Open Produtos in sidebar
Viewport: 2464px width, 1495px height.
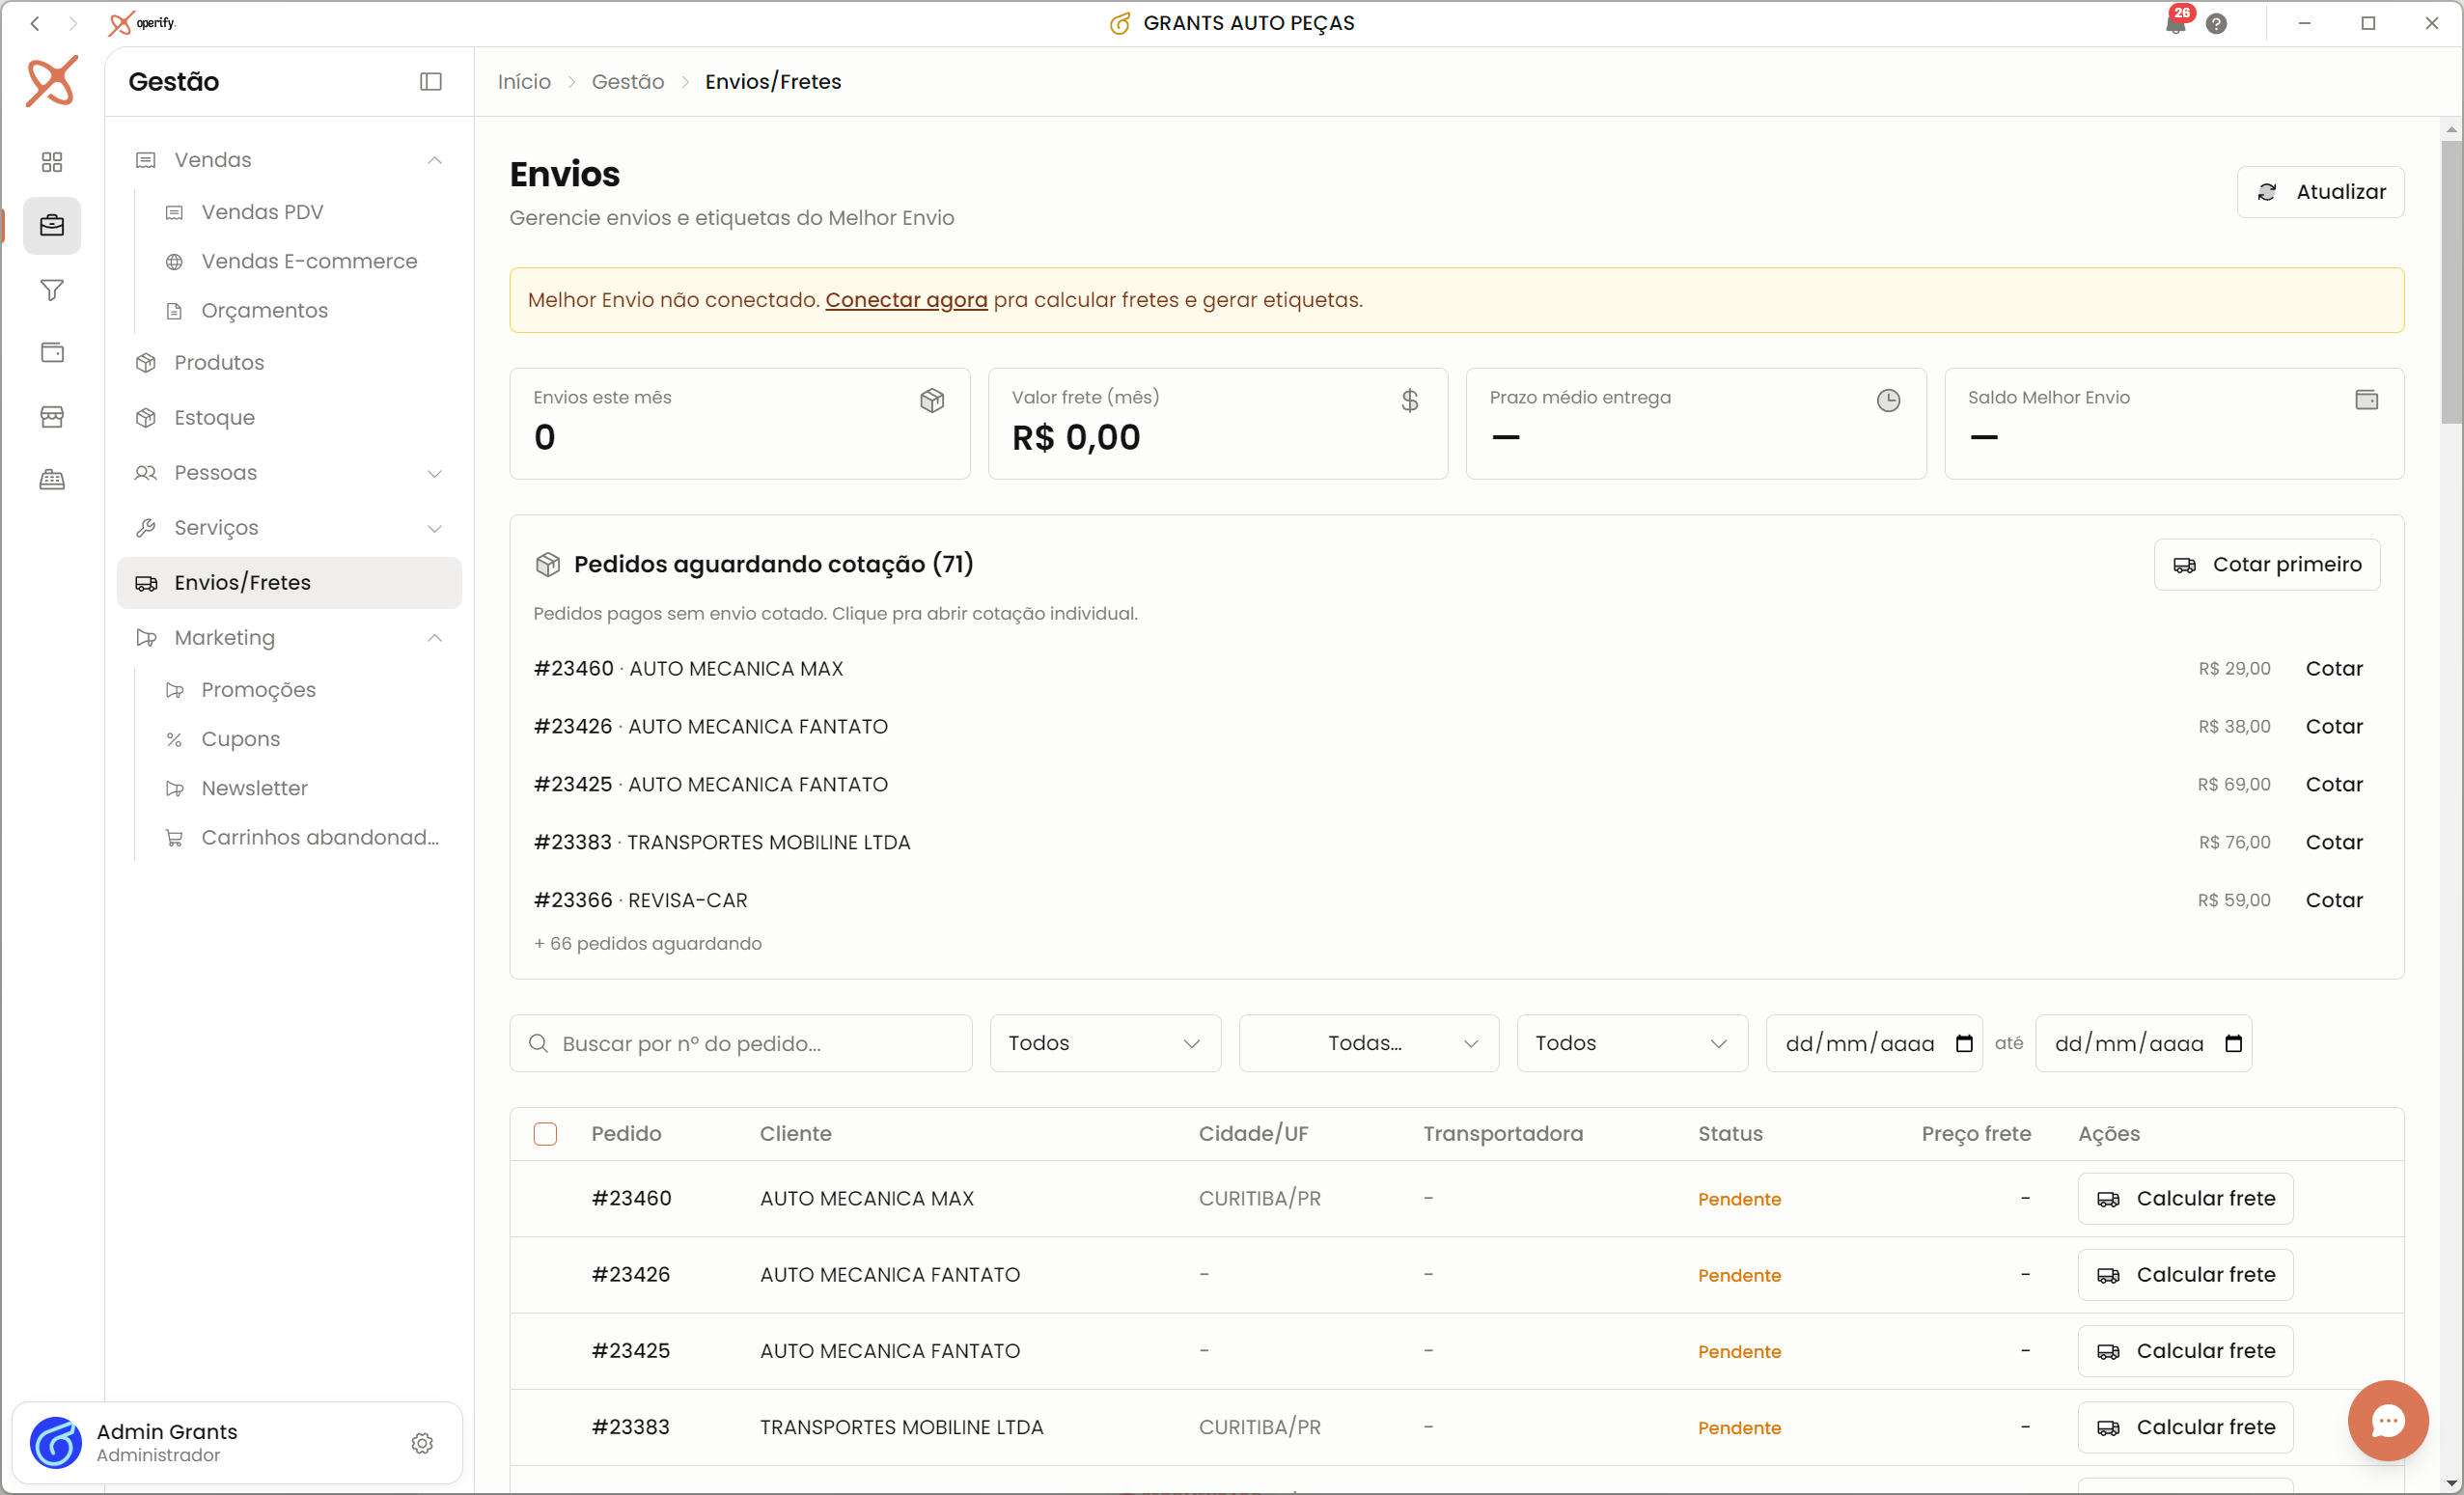(x=290, y=363)
